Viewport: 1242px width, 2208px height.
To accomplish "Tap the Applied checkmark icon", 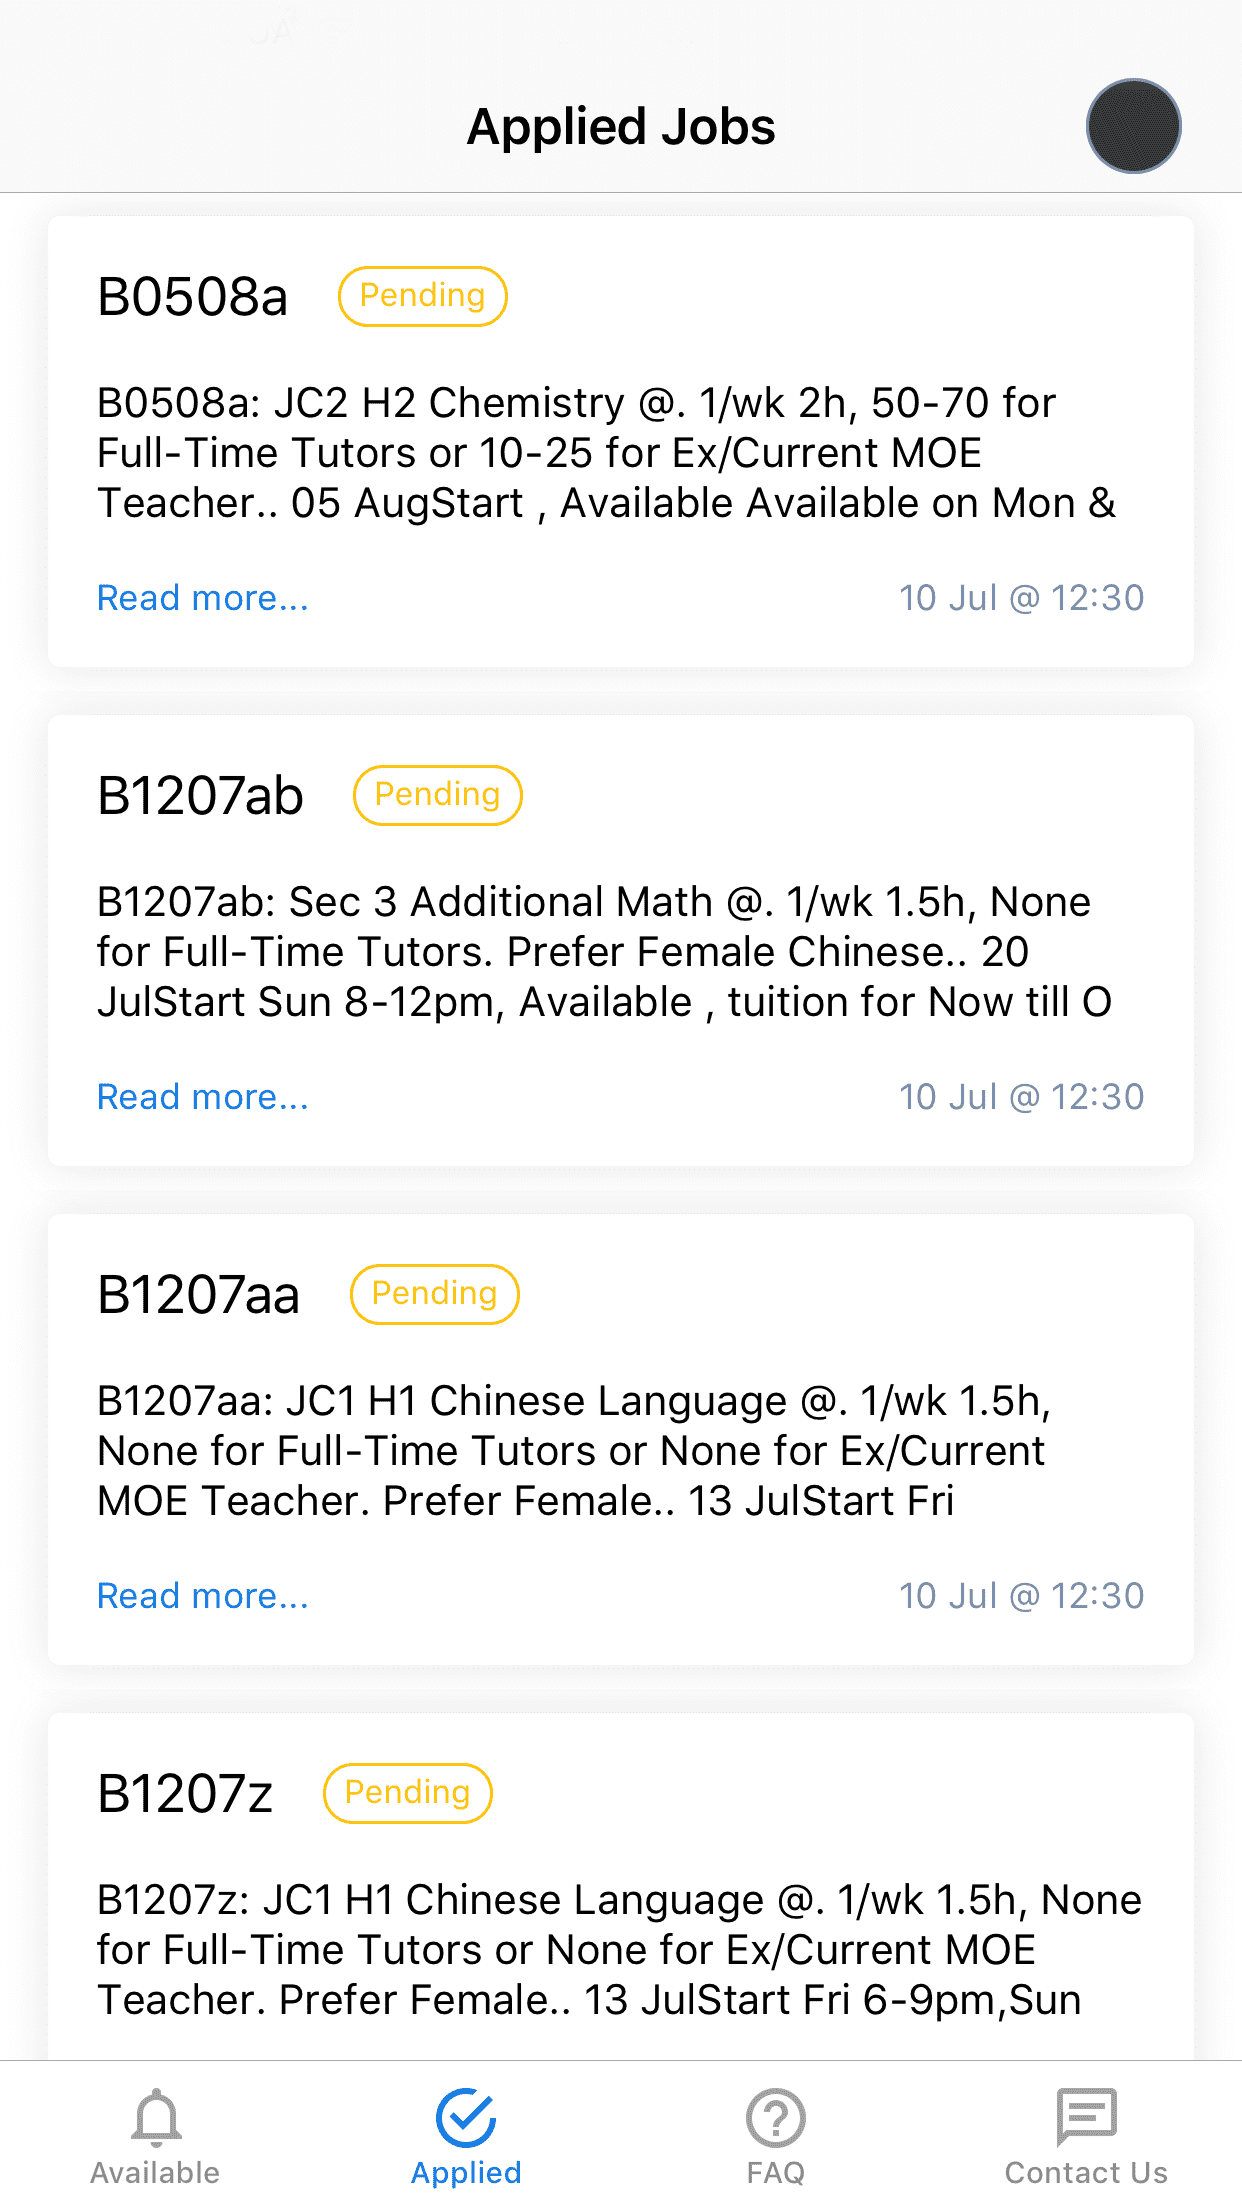I will 466,2116.
